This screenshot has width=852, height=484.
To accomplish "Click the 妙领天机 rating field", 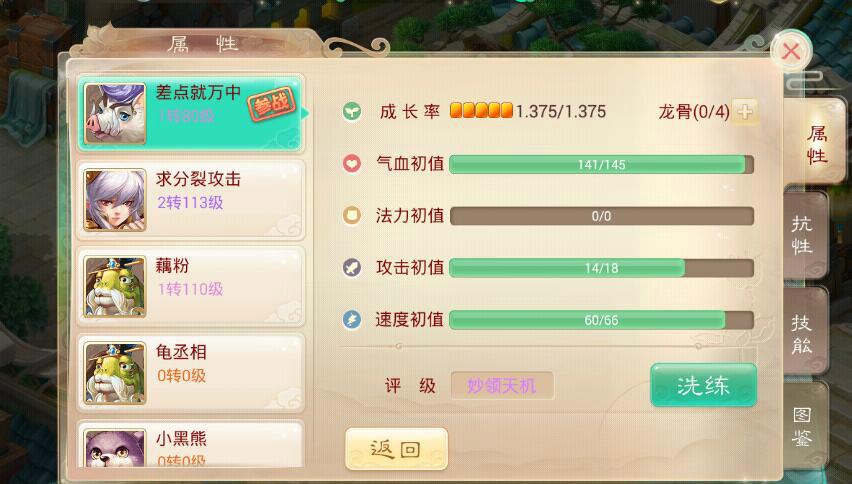I will [502, 386].
